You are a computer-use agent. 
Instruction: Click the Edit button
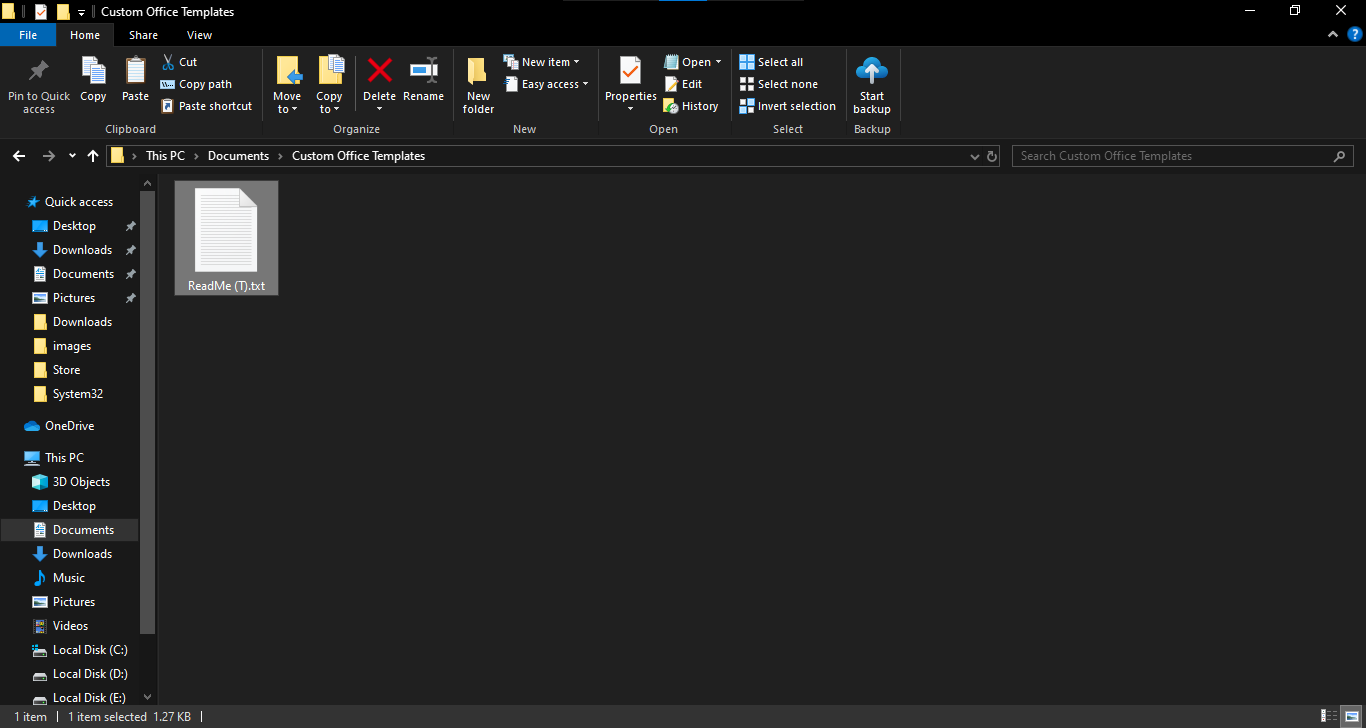(x=683, y=84)
